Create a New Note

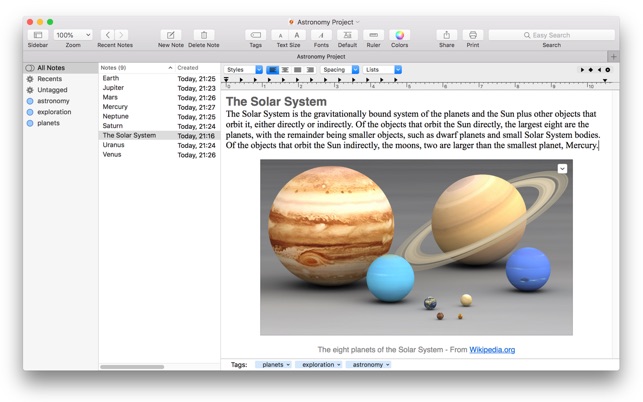[170, 35]
